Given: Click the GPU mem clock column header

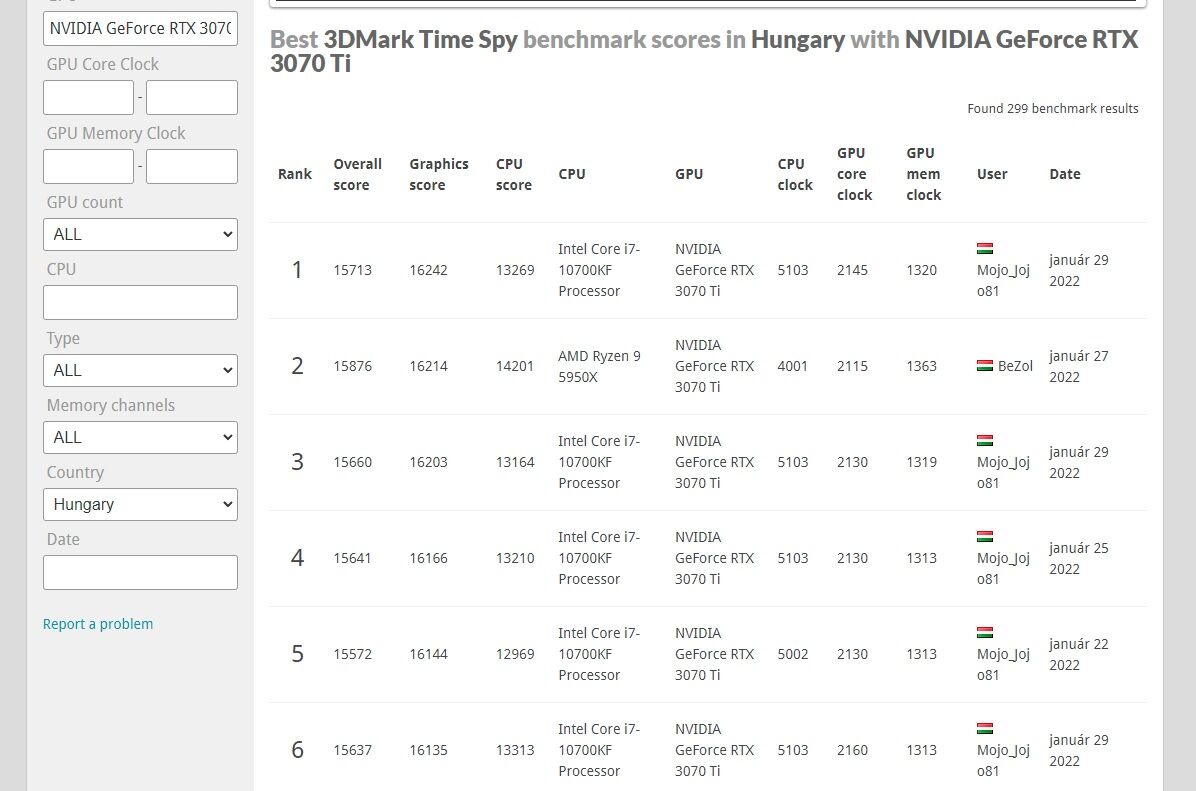Looking at the screenshot, I should [x=924, y=174].
